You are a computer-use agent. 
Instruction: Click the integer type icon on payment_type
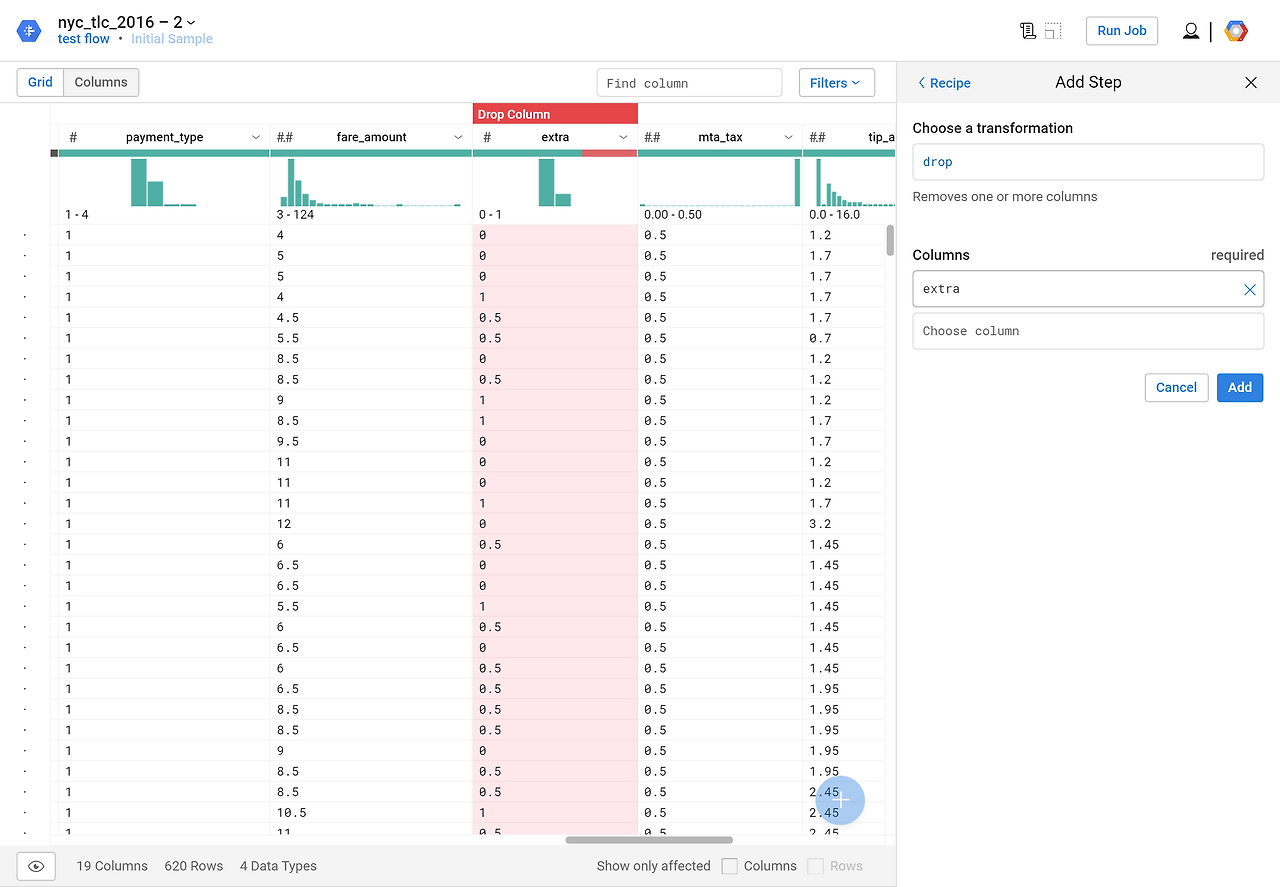click(73, 137)
